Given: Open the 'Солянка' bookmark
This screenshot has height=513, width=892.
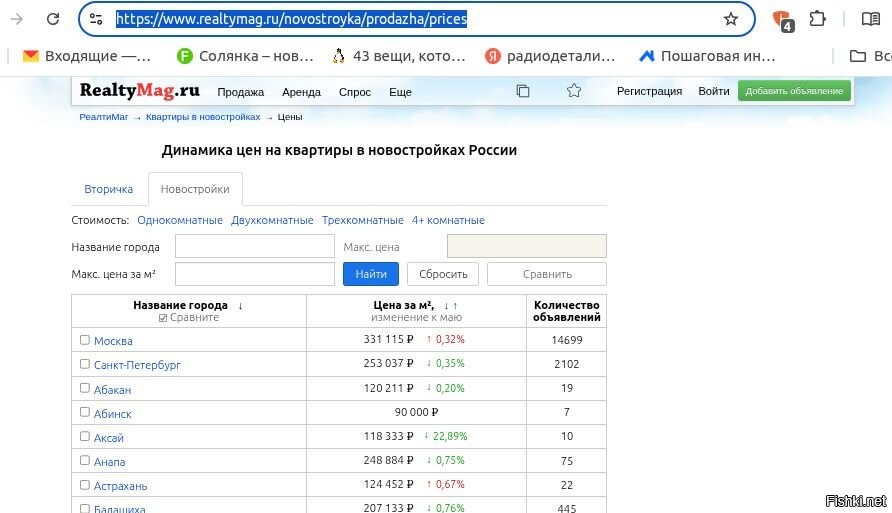Looking at the screenshot, I should (245, 56).
